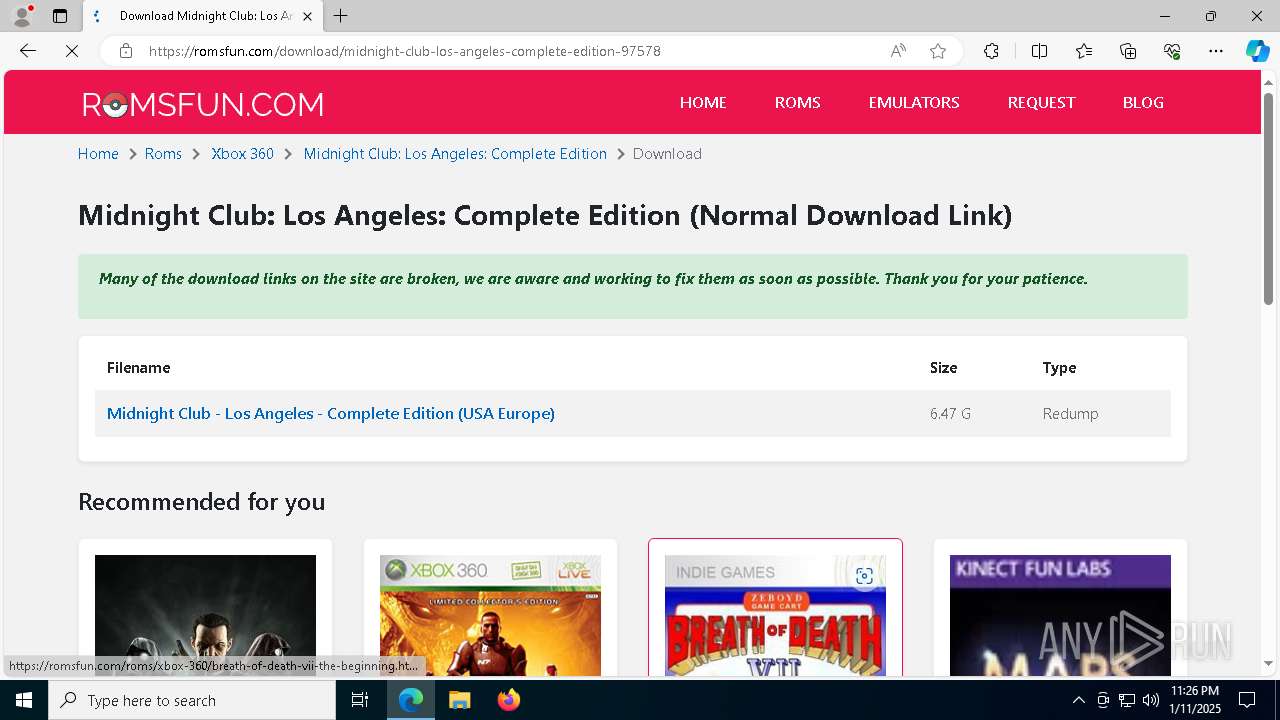The image size is (1280, 720).
Task: Toggle split screen icon
Action: pyautogui.click(x=1039, y=51)
